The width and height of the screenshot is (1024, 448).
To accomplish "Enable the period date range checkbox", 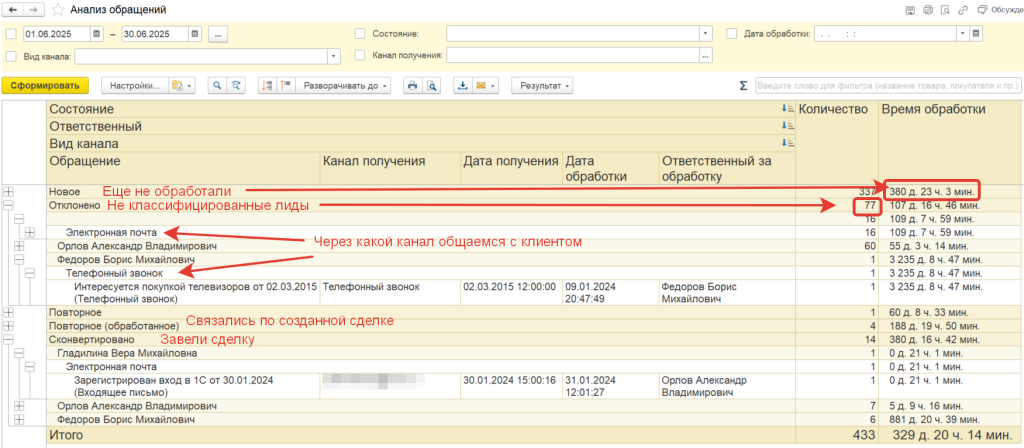I will click(x=12, y=33).
